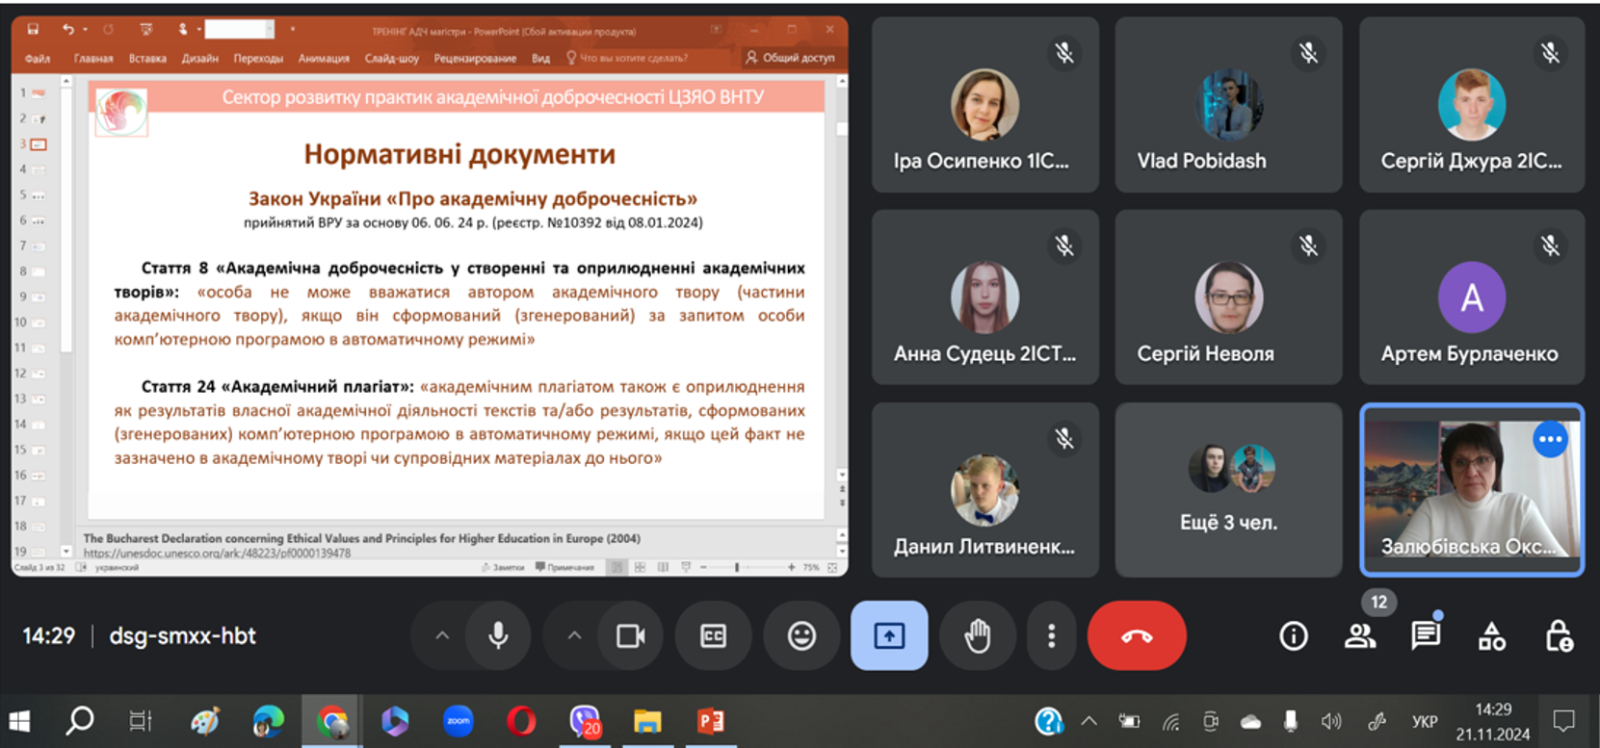Expand microphone audio settings chevron
The image size is (1600, 748).
(442, 636)
